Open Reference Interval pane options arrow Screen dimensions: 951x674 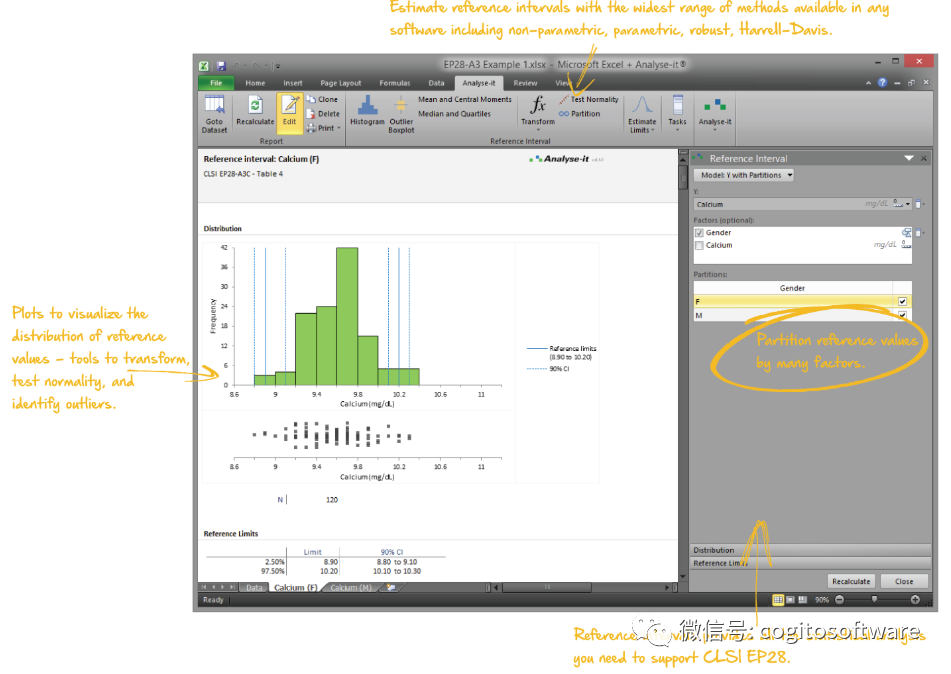(909, 158)
